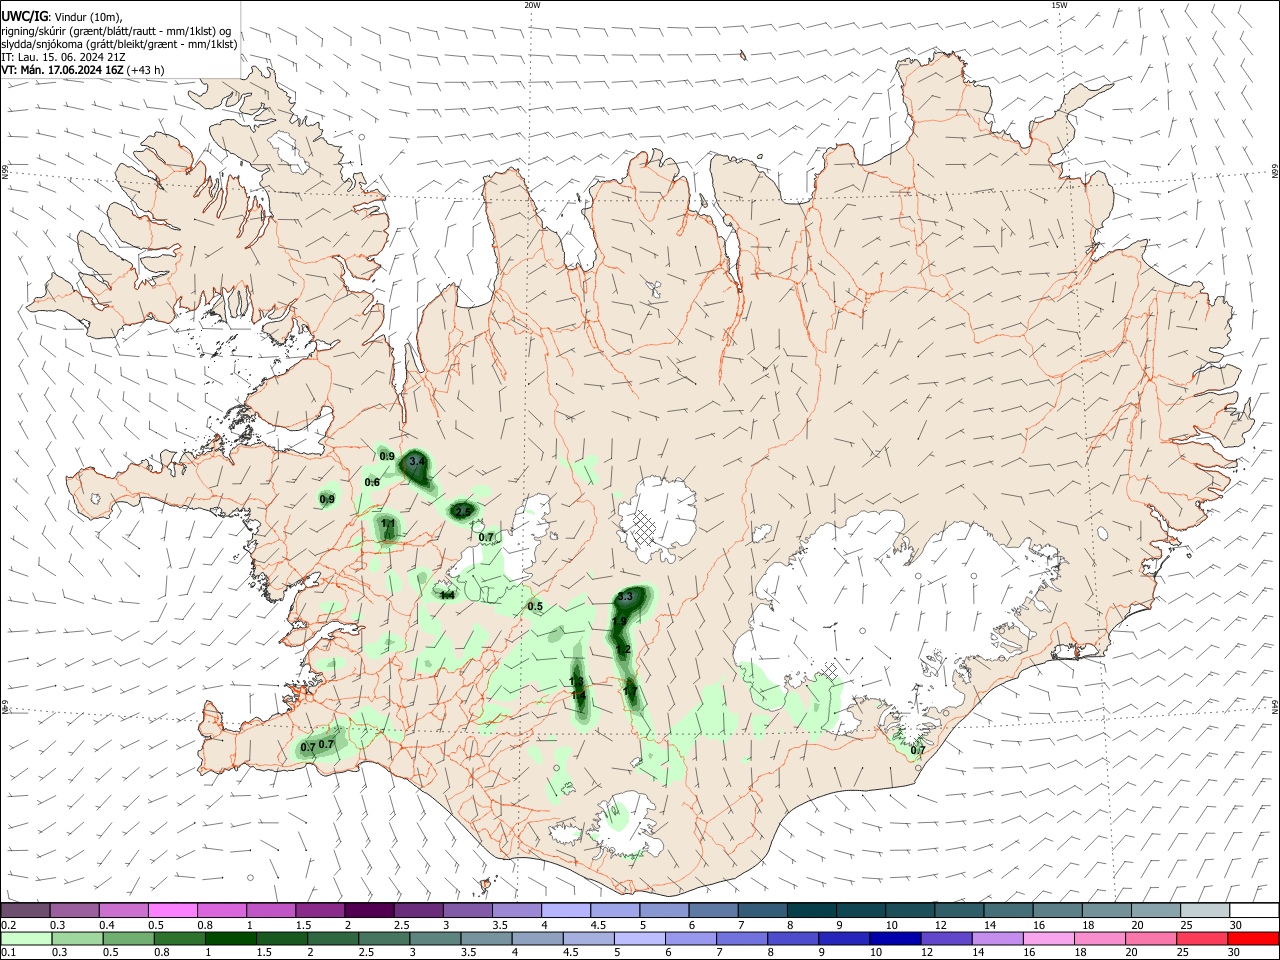Click the 1.7 precipitation value label

pos(630,691)
